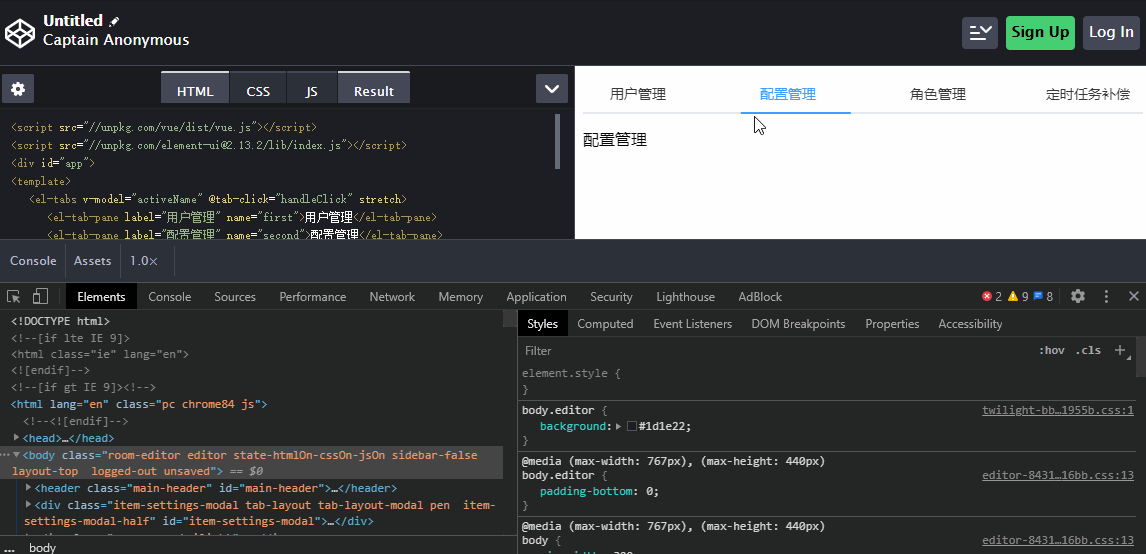The image size is (1146, 554).
Task: Close the DevTools panel
Action: (x=1134, y=296)
